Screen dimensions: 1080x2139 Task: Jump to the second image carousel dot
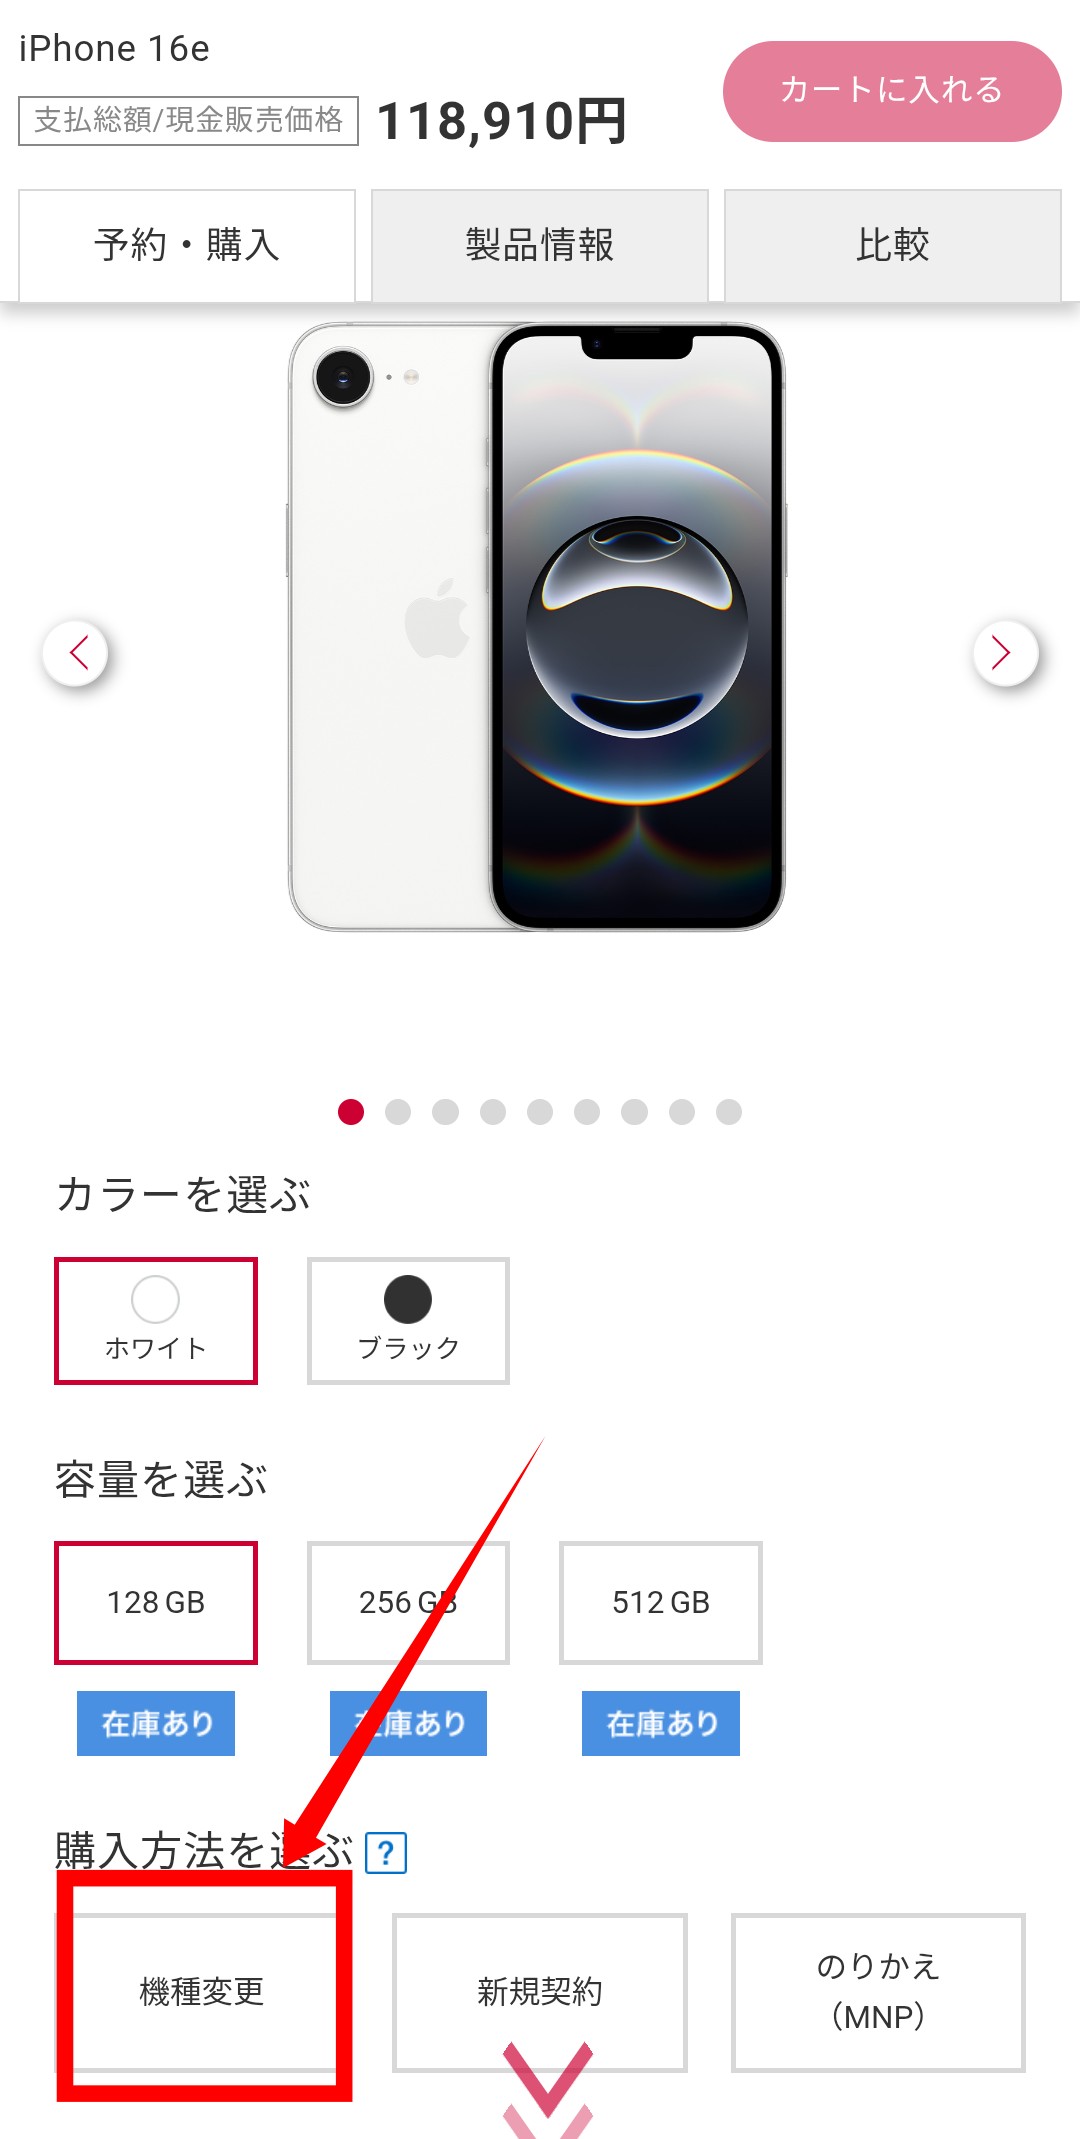398,1112
